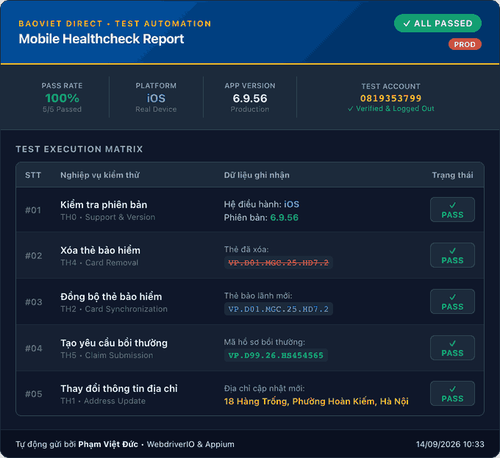Image resolution: width=500 pixels, height=458 pixels.
Task: Click the Địa chỉ cập nhật mới: label
Action: coord(264,389)
